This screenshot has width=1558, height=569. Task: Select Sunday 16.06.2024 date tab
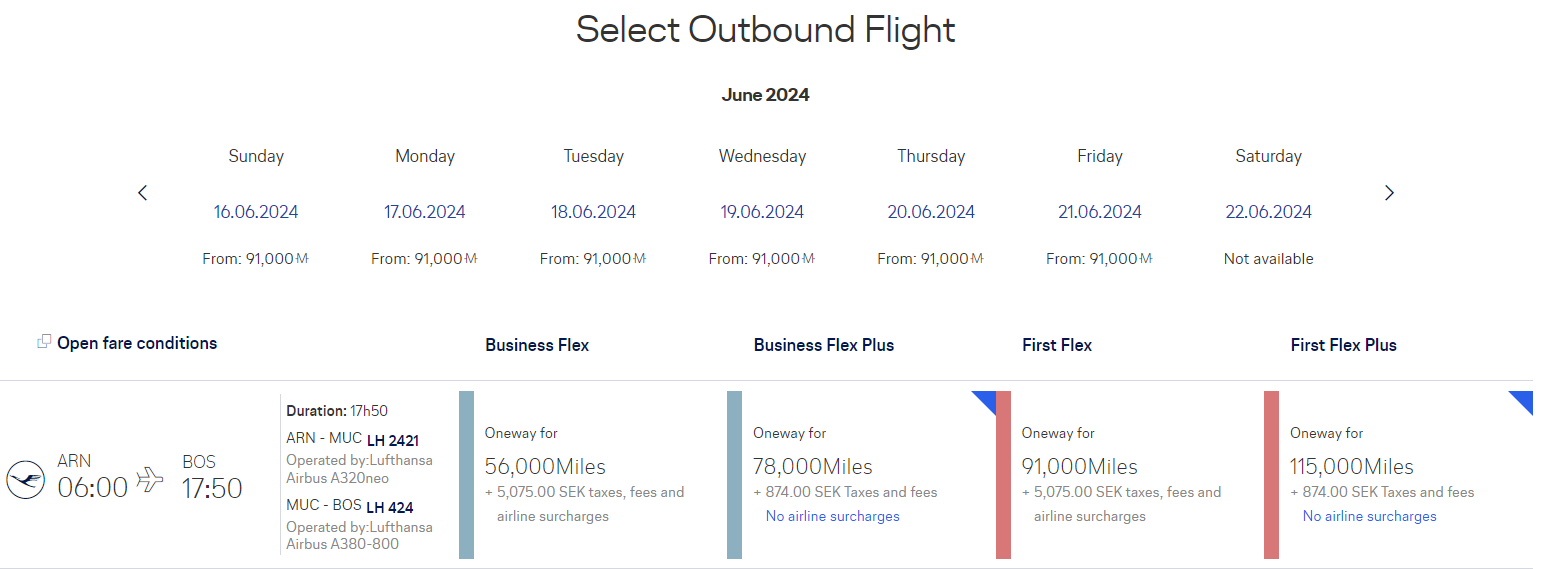[256, 211]
